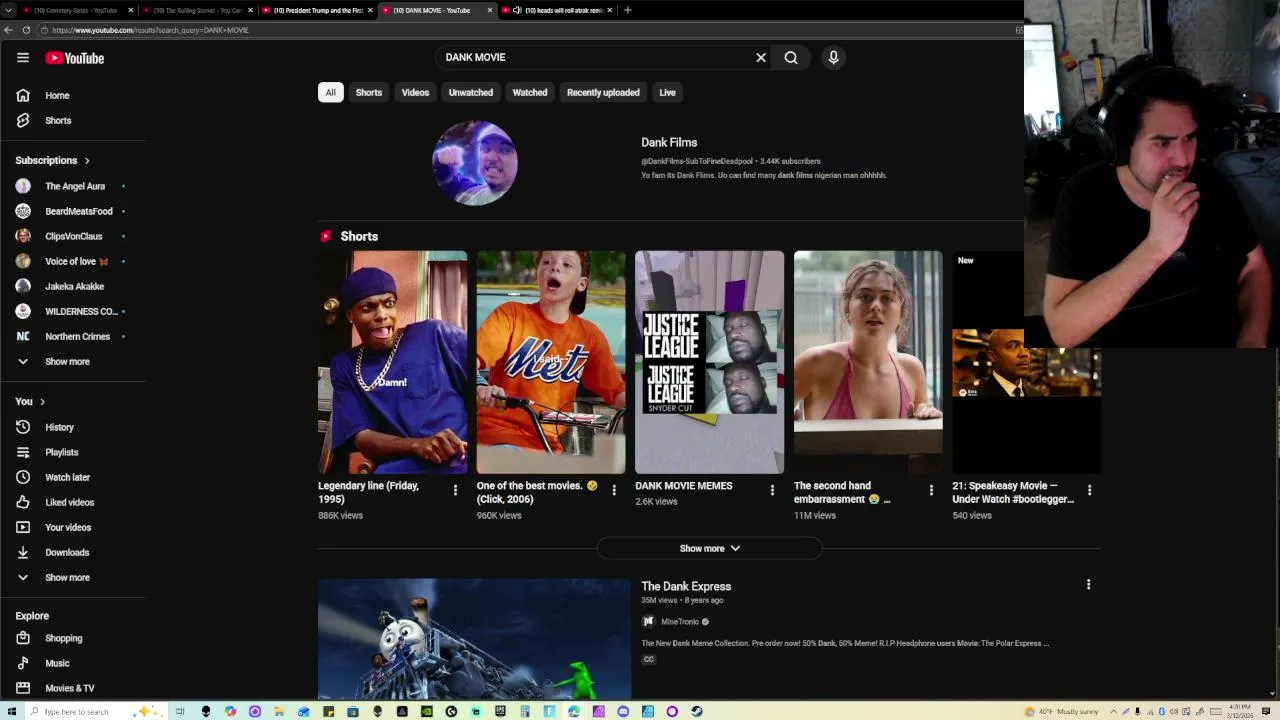Click the browser reload button
Screen dimensions: 1280x720
tap(26, 30)
